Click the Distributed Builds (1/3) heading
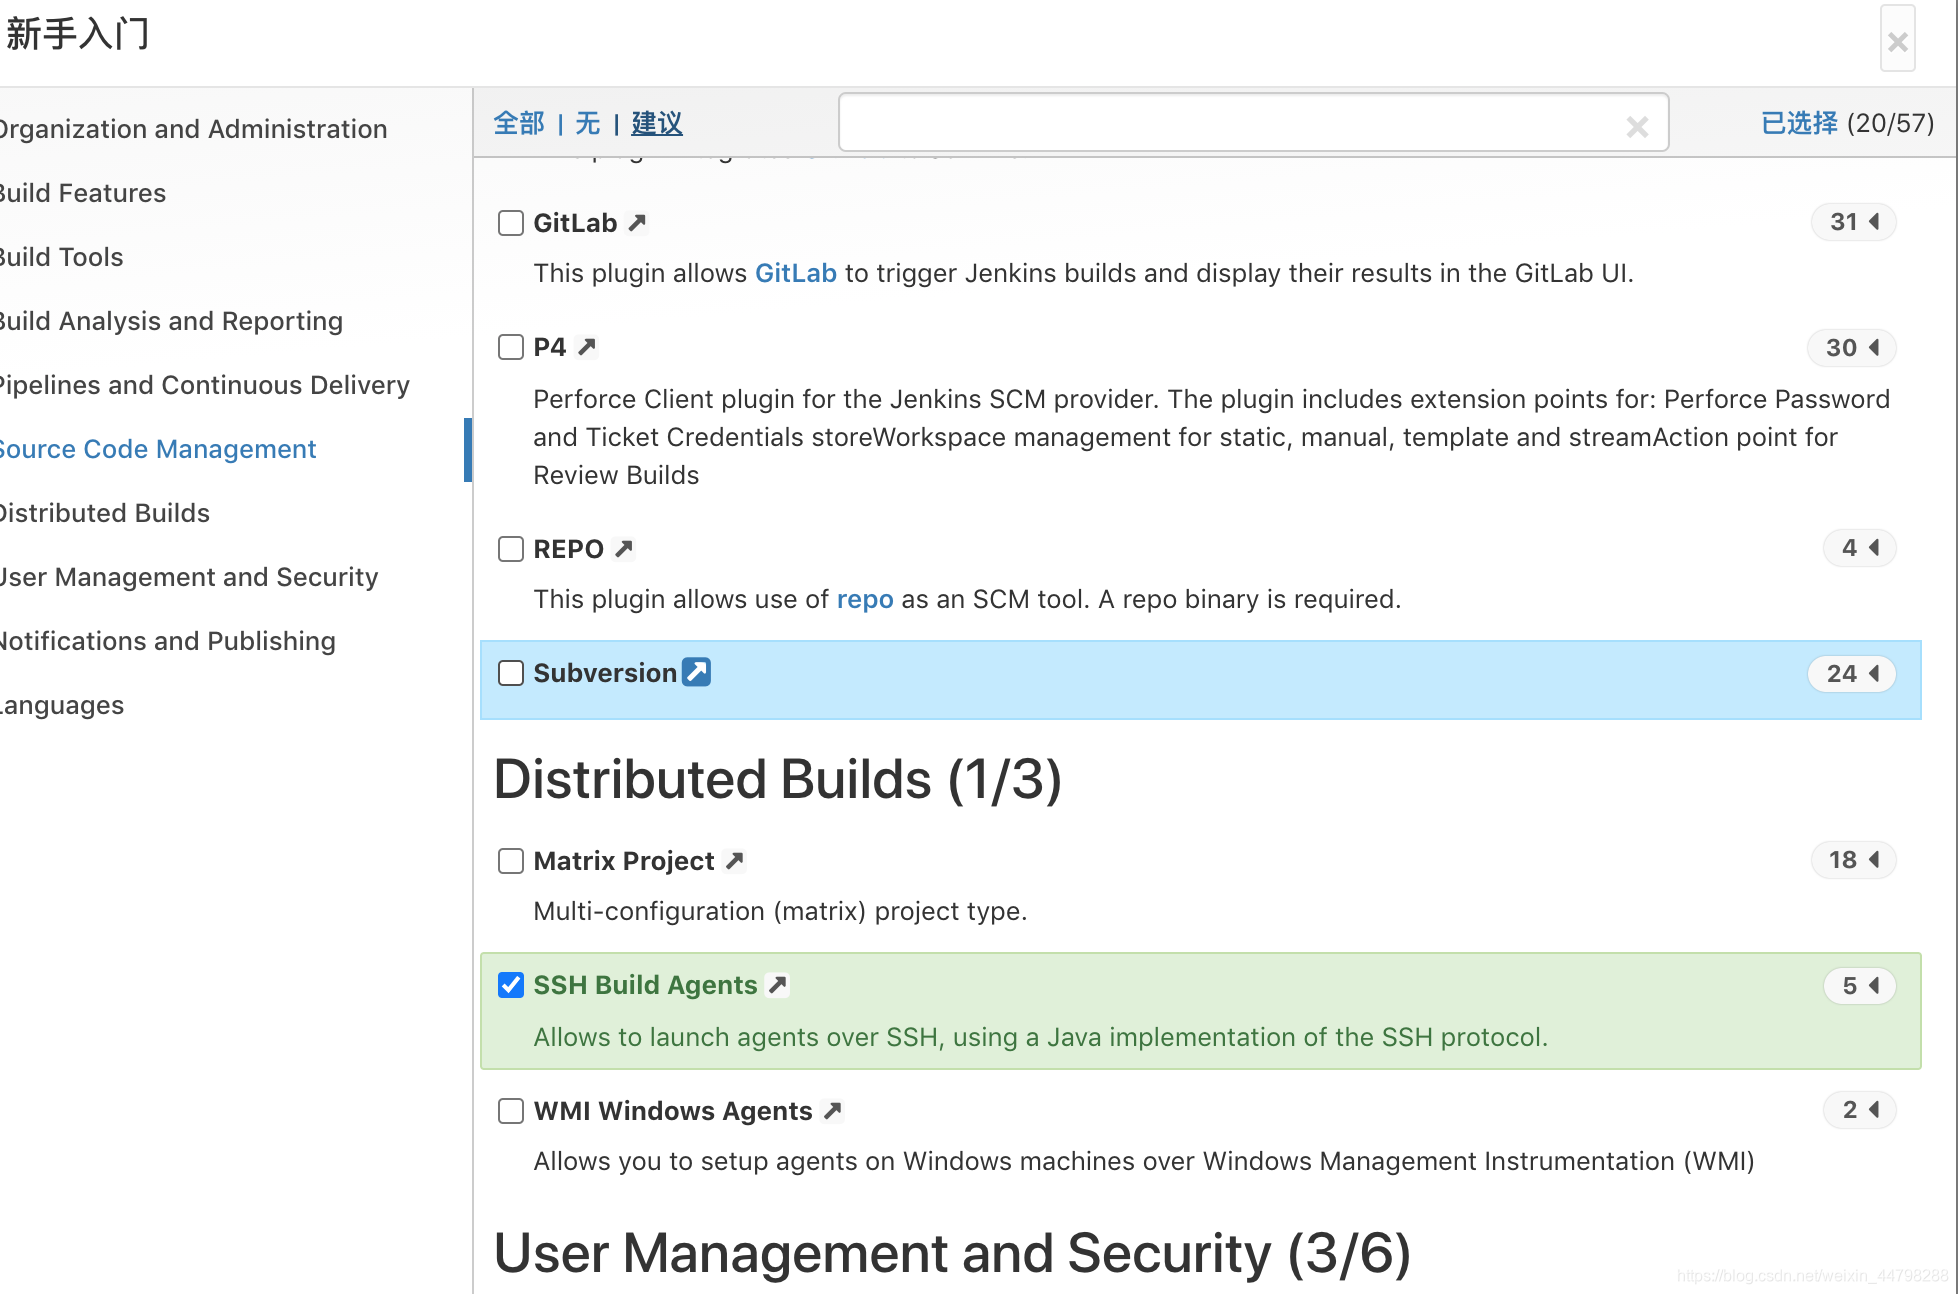 [x=777, y=779]
